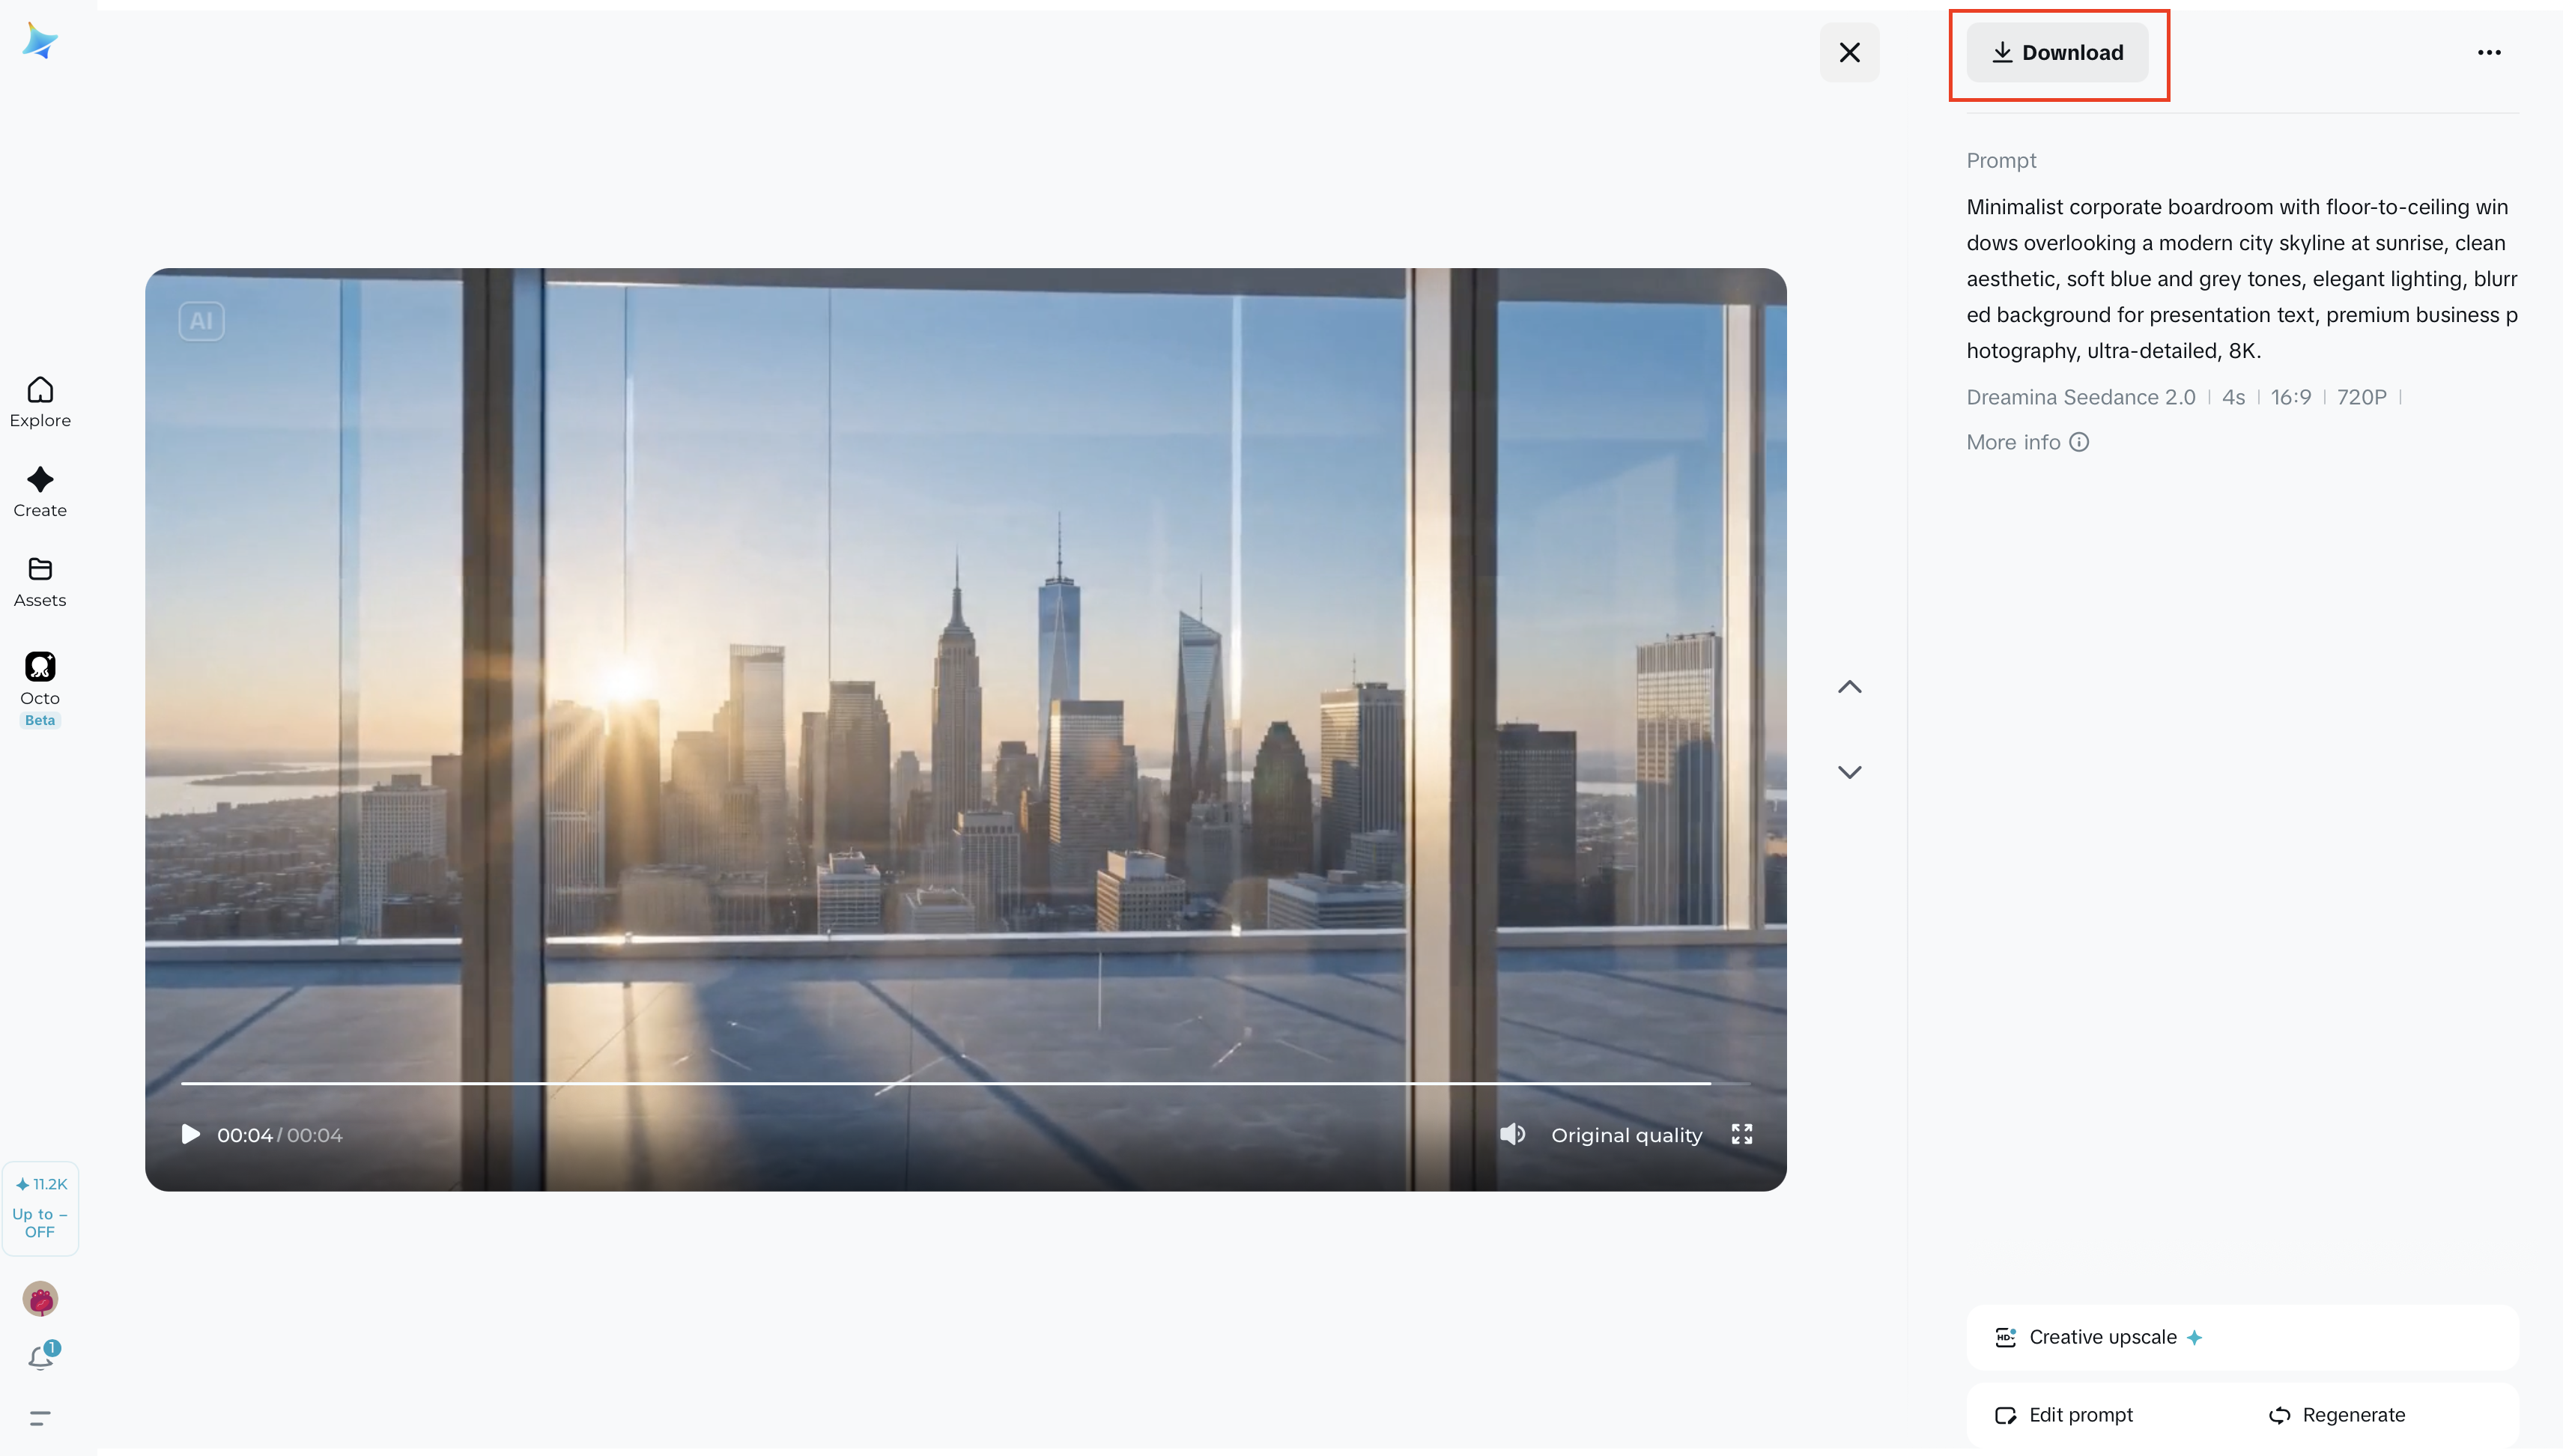The width and height of the screenshot is (2563, 1456).
Task: Click the Dreamina Seedance 2.0 model label
Action: coord(2081,397)
